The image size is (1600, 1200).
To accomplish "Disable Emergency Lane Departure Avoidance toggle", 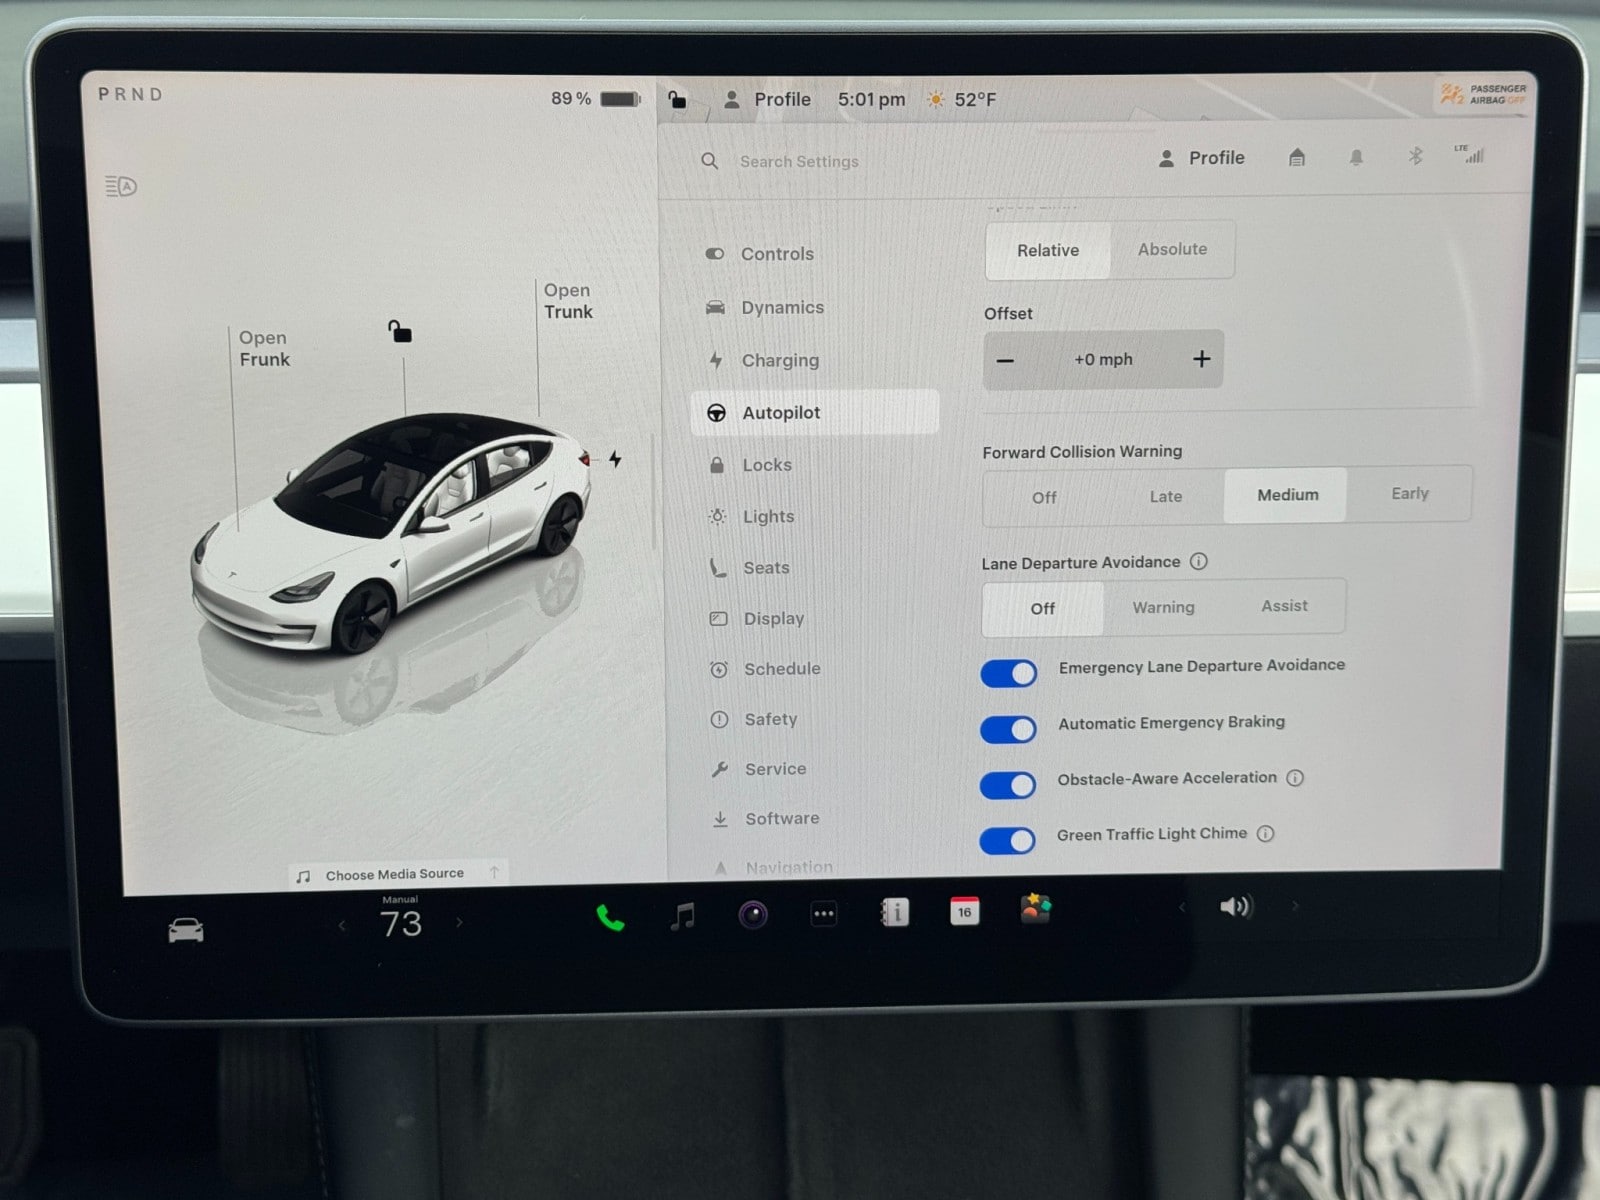I will click(x=1008, y=673).
